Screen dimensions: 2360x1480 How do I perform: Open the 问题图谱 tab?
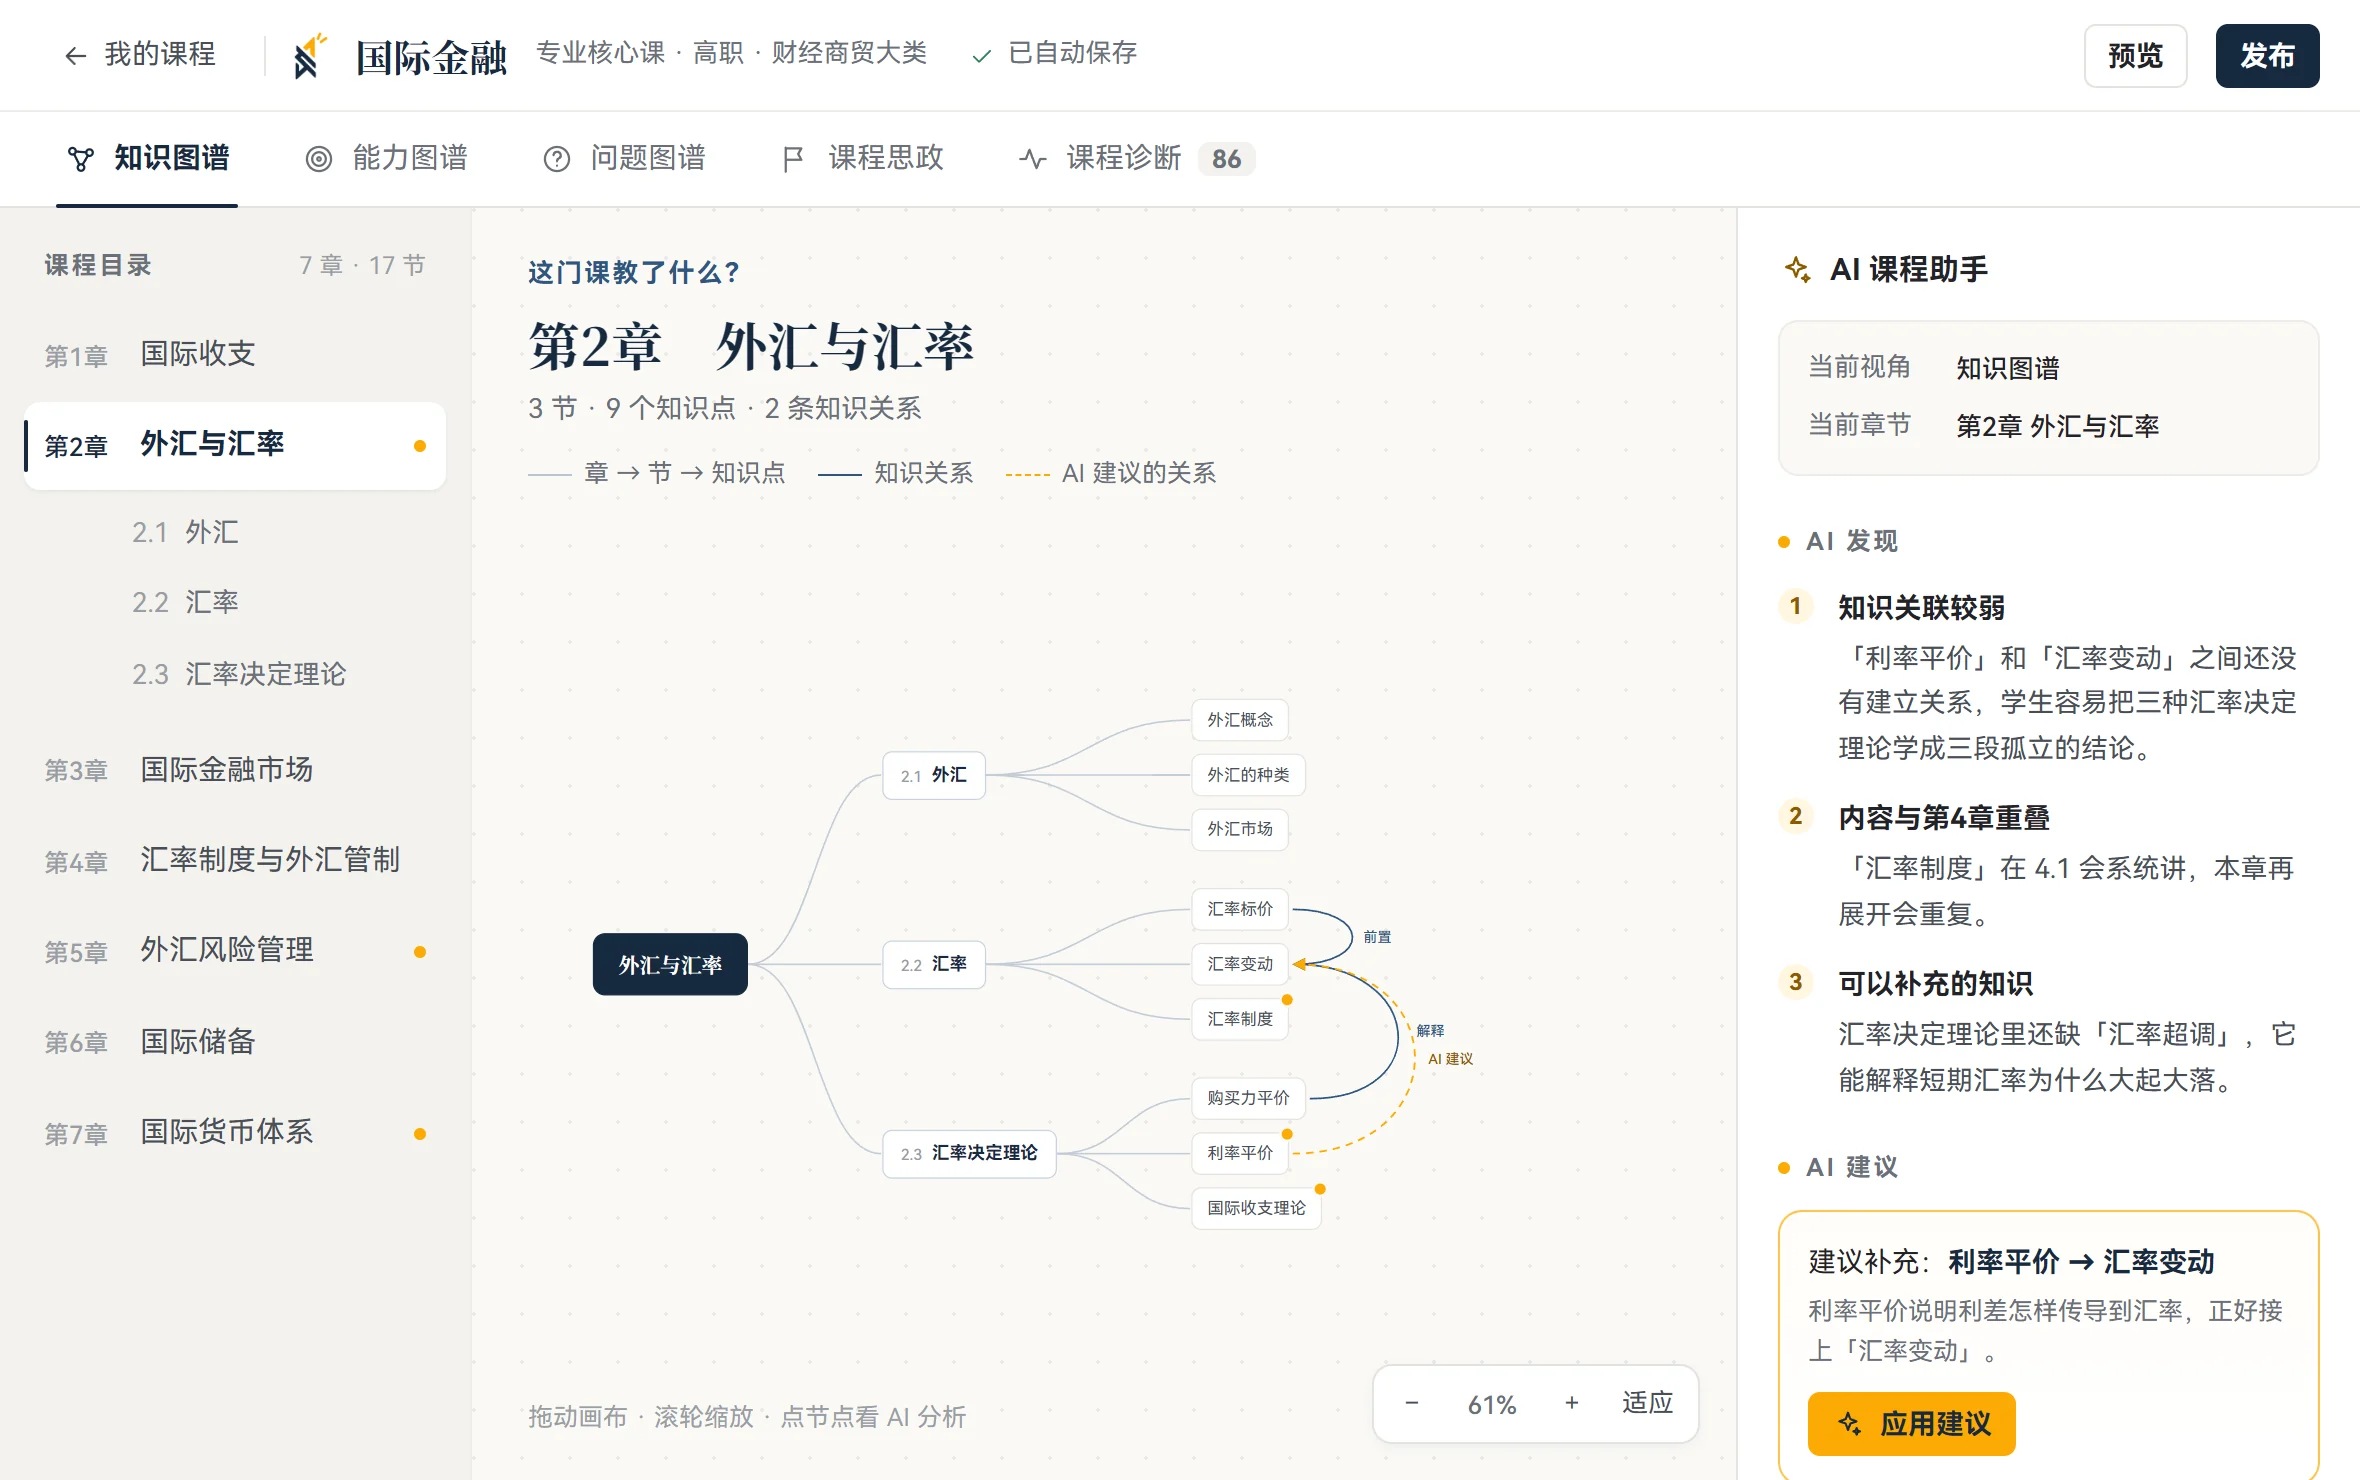624,159
